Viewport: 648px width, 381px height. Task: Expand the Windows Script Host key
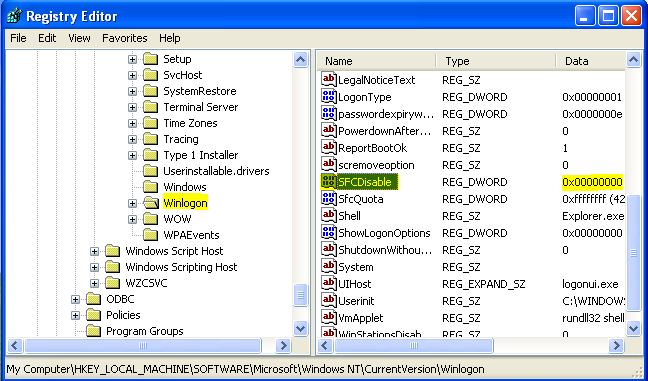click(95, 251)
